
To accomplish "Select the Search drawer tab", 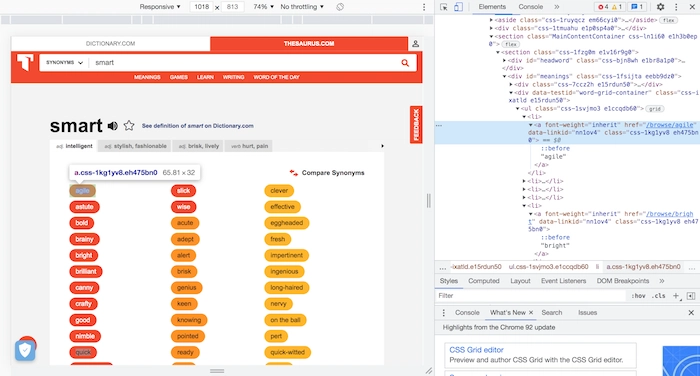I will click(552, 313).
